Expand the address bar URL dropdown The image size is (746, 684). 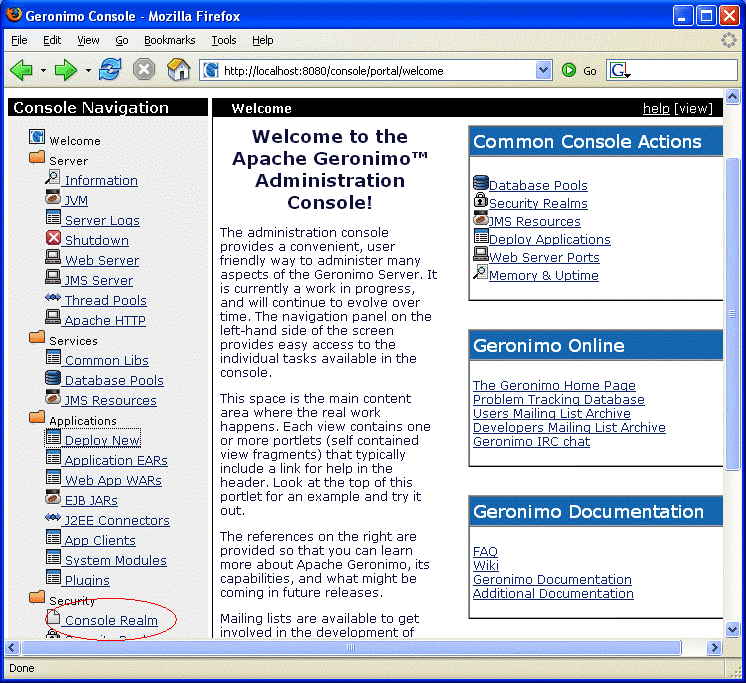(x=543, y=70)
